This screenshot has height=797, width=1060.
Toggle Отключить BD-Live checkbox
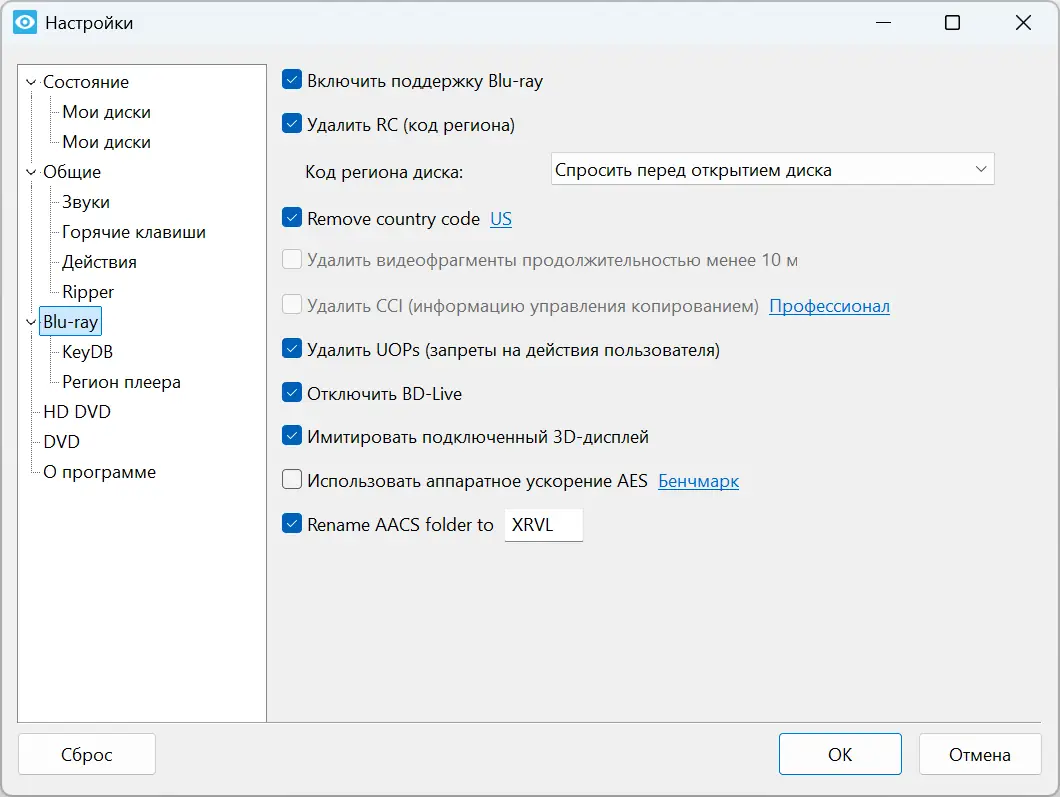tap(292, 393)
